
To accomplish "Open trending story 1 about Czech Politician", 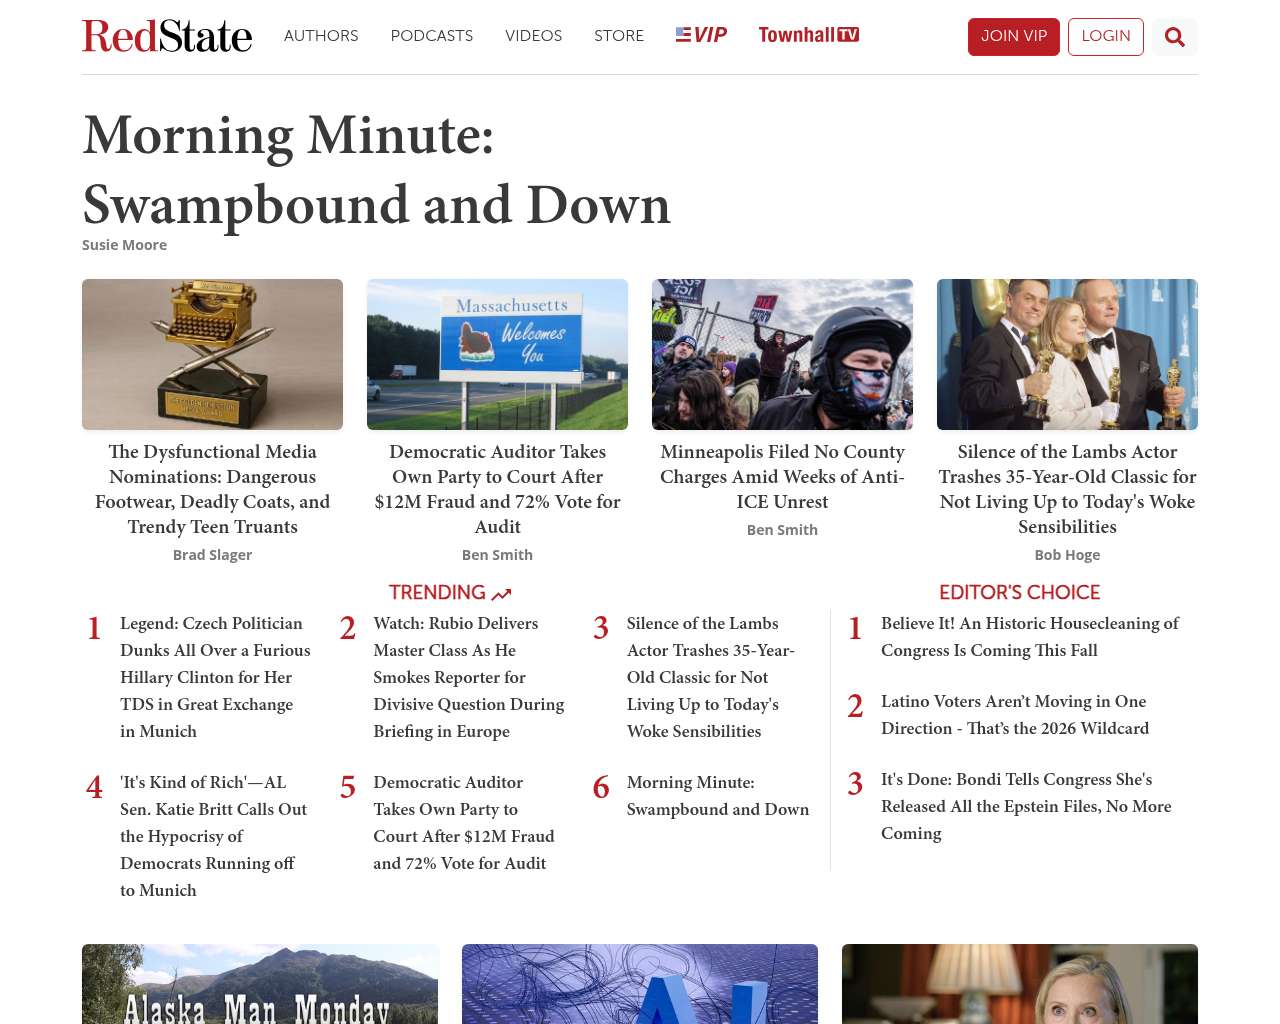I will click(216, 677).
